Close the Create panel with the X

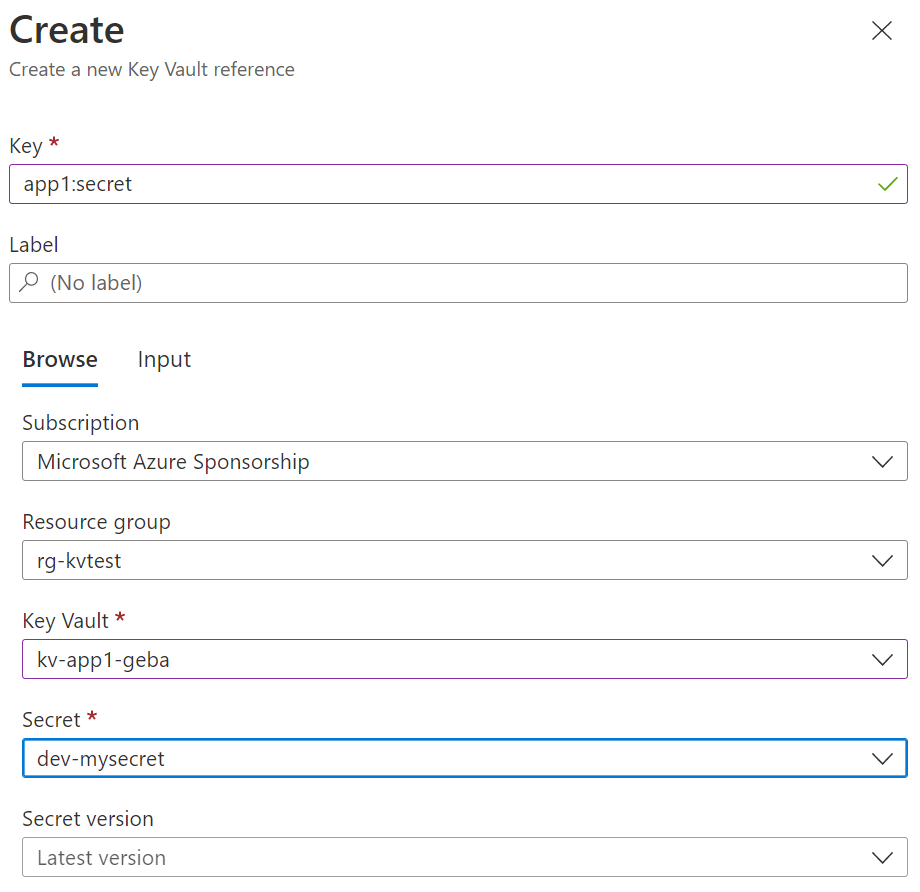click(x=881, y=31)
